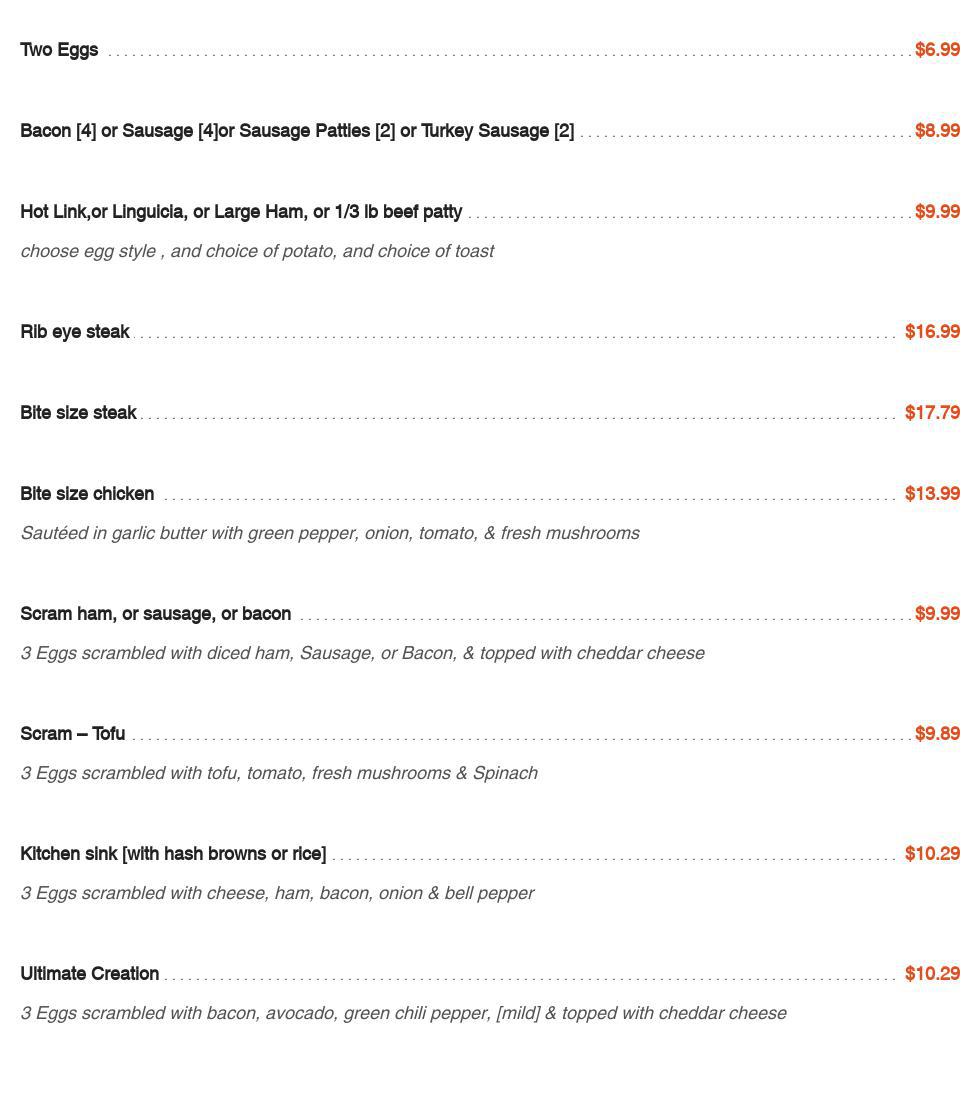965x1119 pixels.
Task: Click the $9.89 Tofu scramble price
Action: point(937,733)
